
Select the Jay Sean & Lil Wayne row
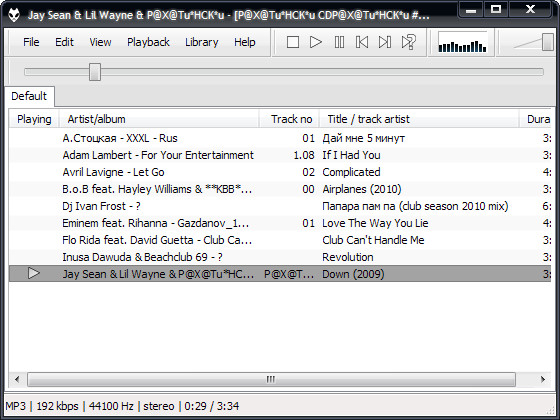[x=280, y=274]
